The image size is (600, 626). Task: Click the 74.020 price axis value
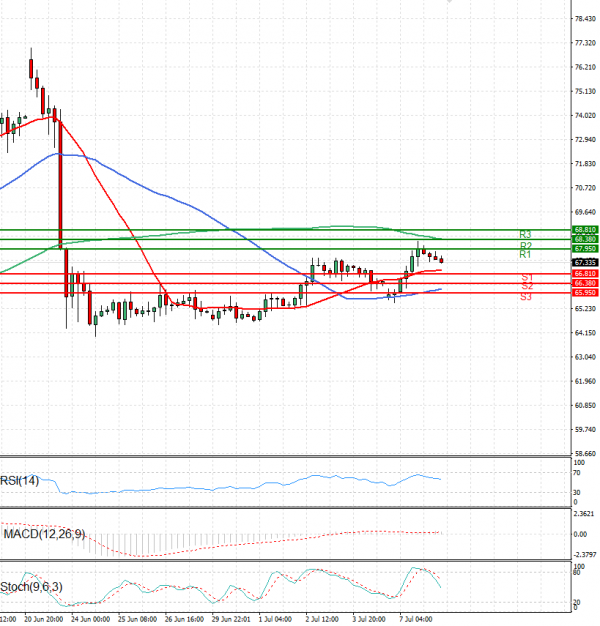(x=585, y=115)
